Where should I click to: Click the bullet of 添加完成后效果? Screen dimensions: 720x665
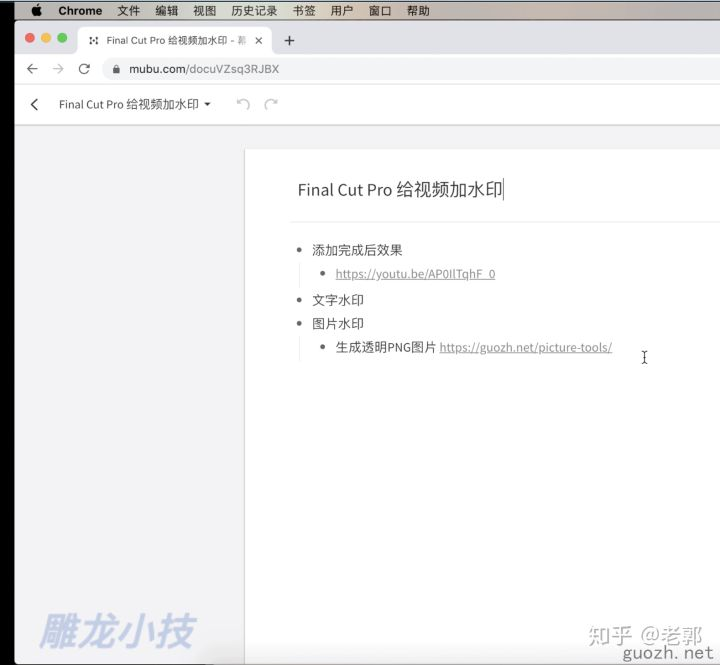click(299, 250)
